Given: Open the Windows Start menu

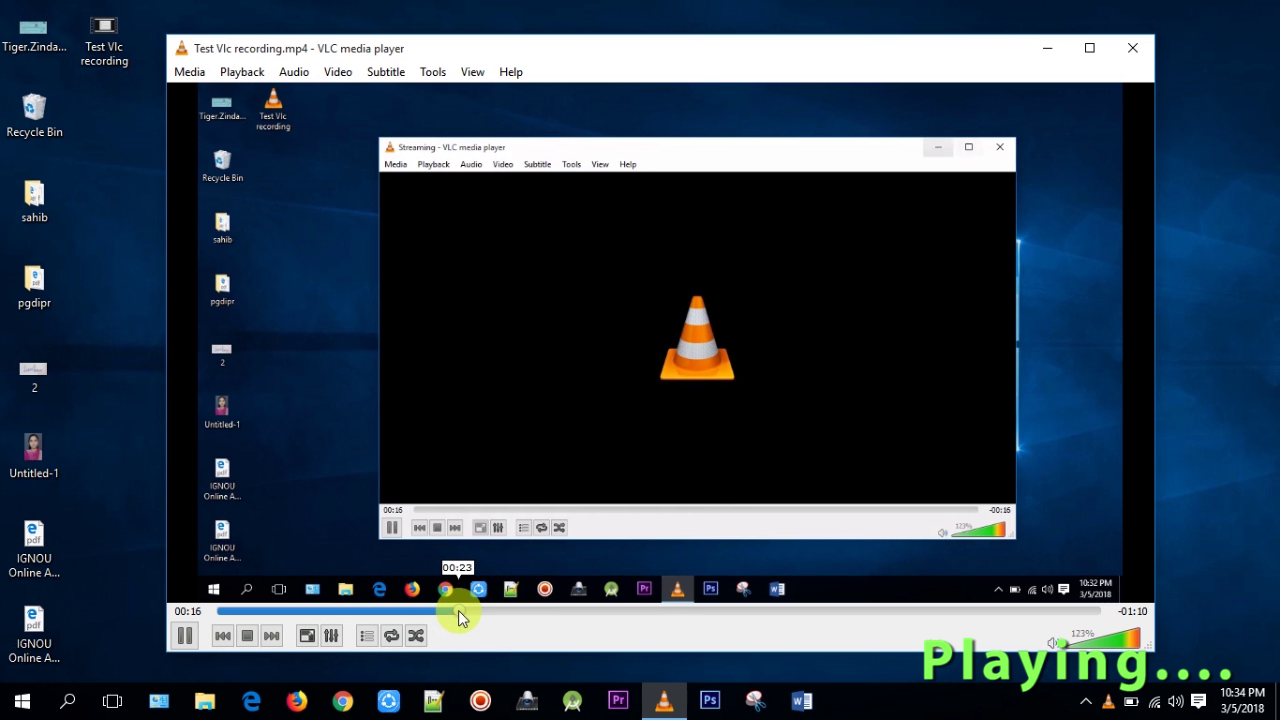Looking at the screenshot, I should (22, 701).
